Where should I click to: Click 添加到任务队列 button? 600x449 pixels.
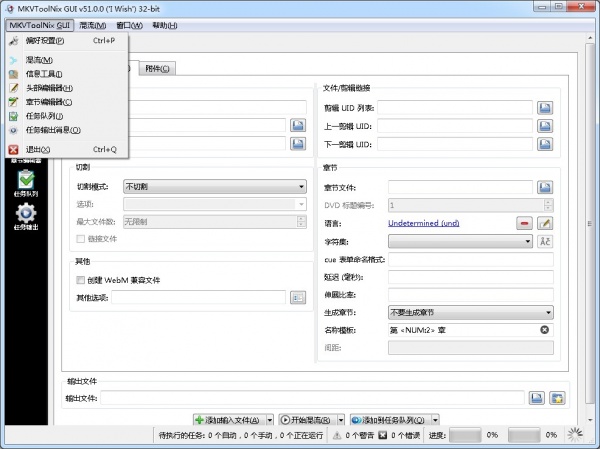pyautogui.click(x=391, y=420)
